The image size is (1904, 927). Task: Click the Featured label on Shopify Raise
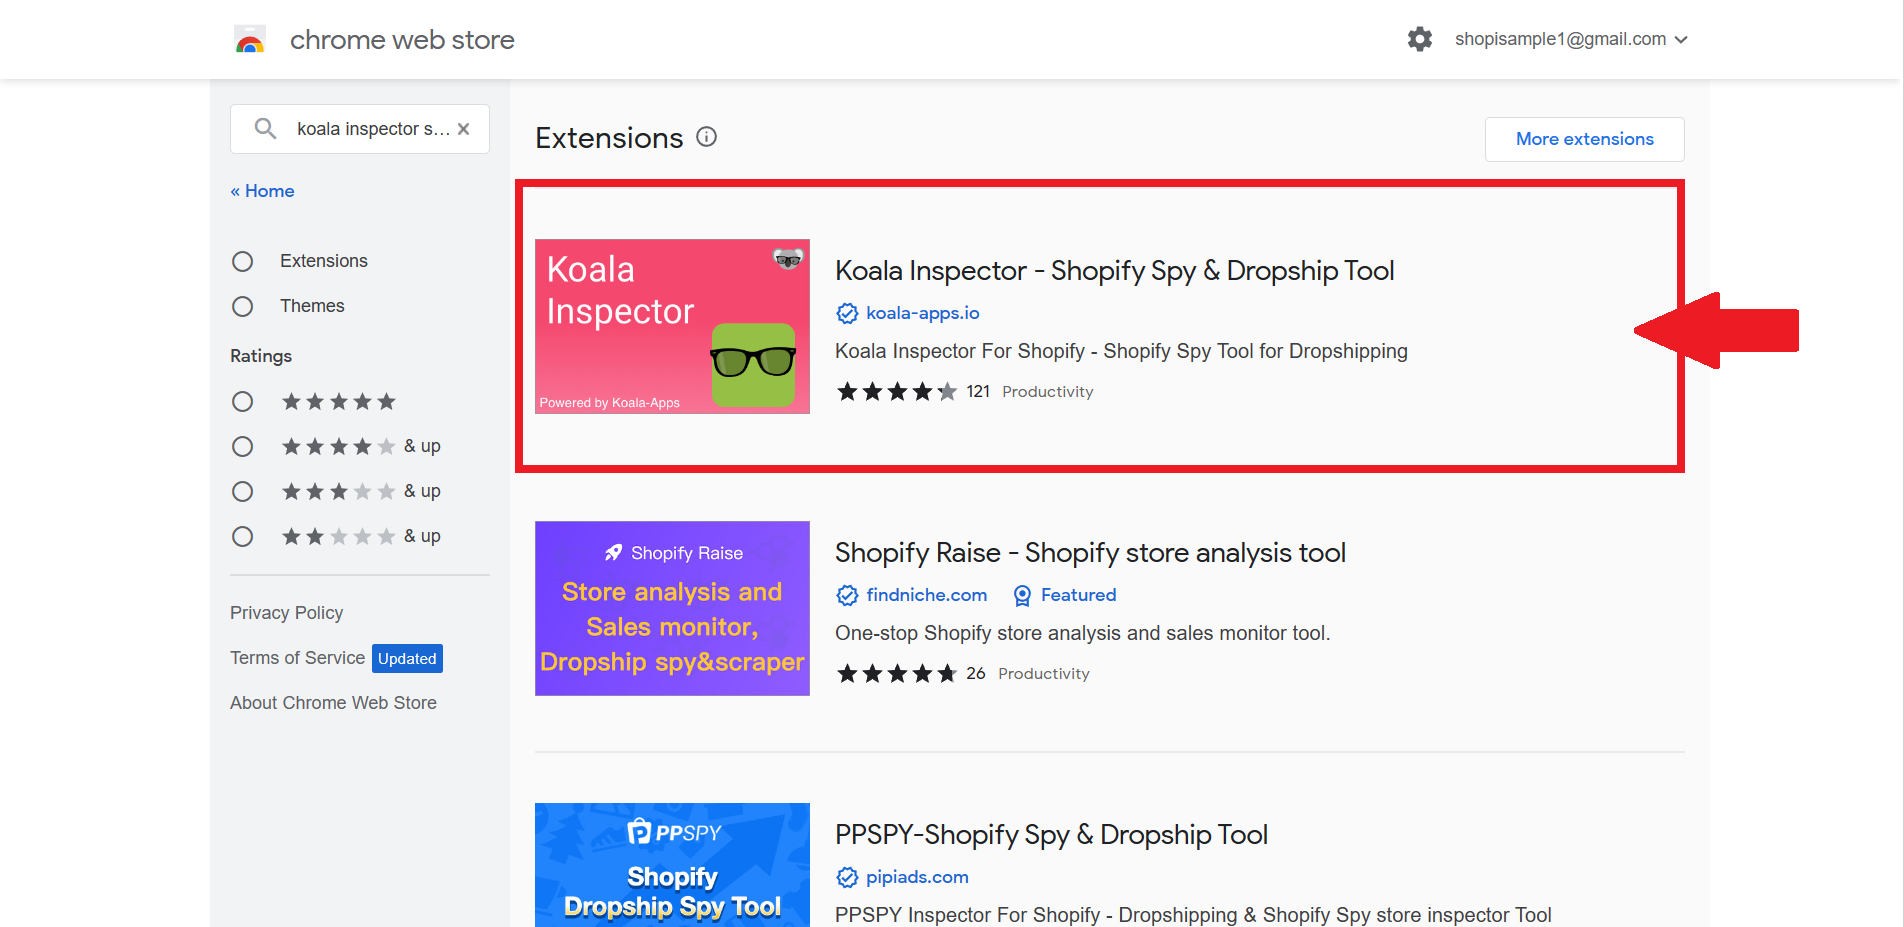point(1078,595)
